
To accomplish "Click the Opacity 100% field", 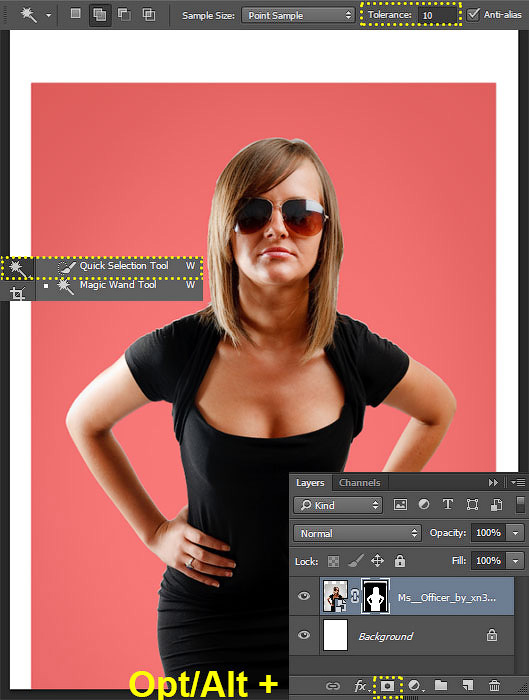I will point(488,533).
